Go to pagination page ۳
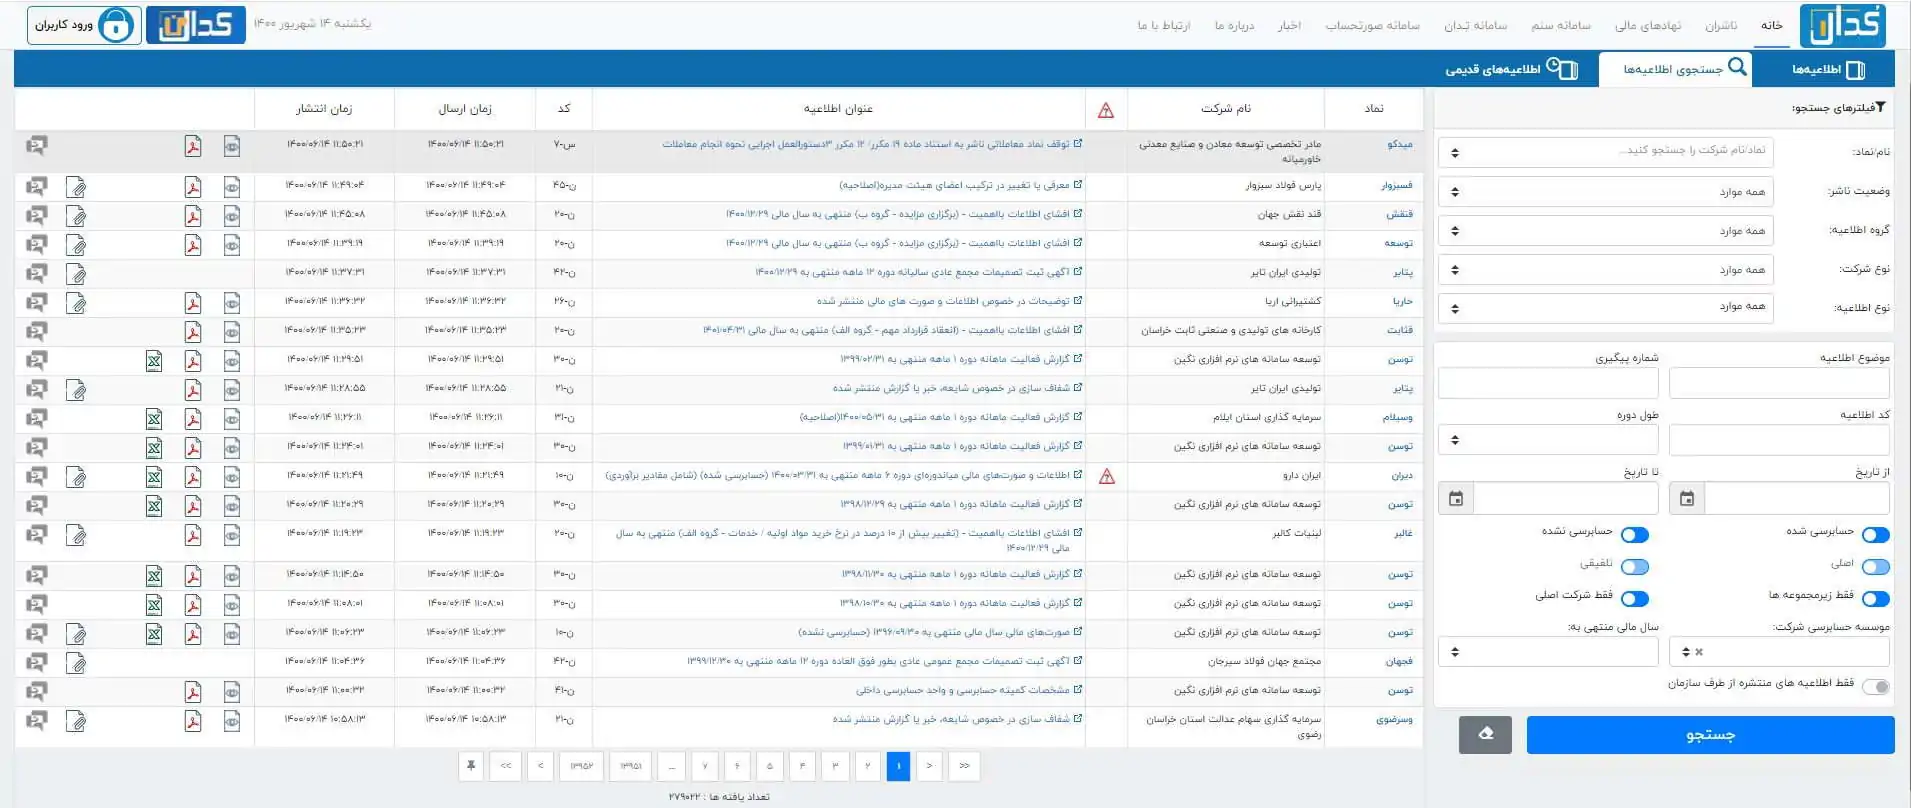 pos(835,766)
